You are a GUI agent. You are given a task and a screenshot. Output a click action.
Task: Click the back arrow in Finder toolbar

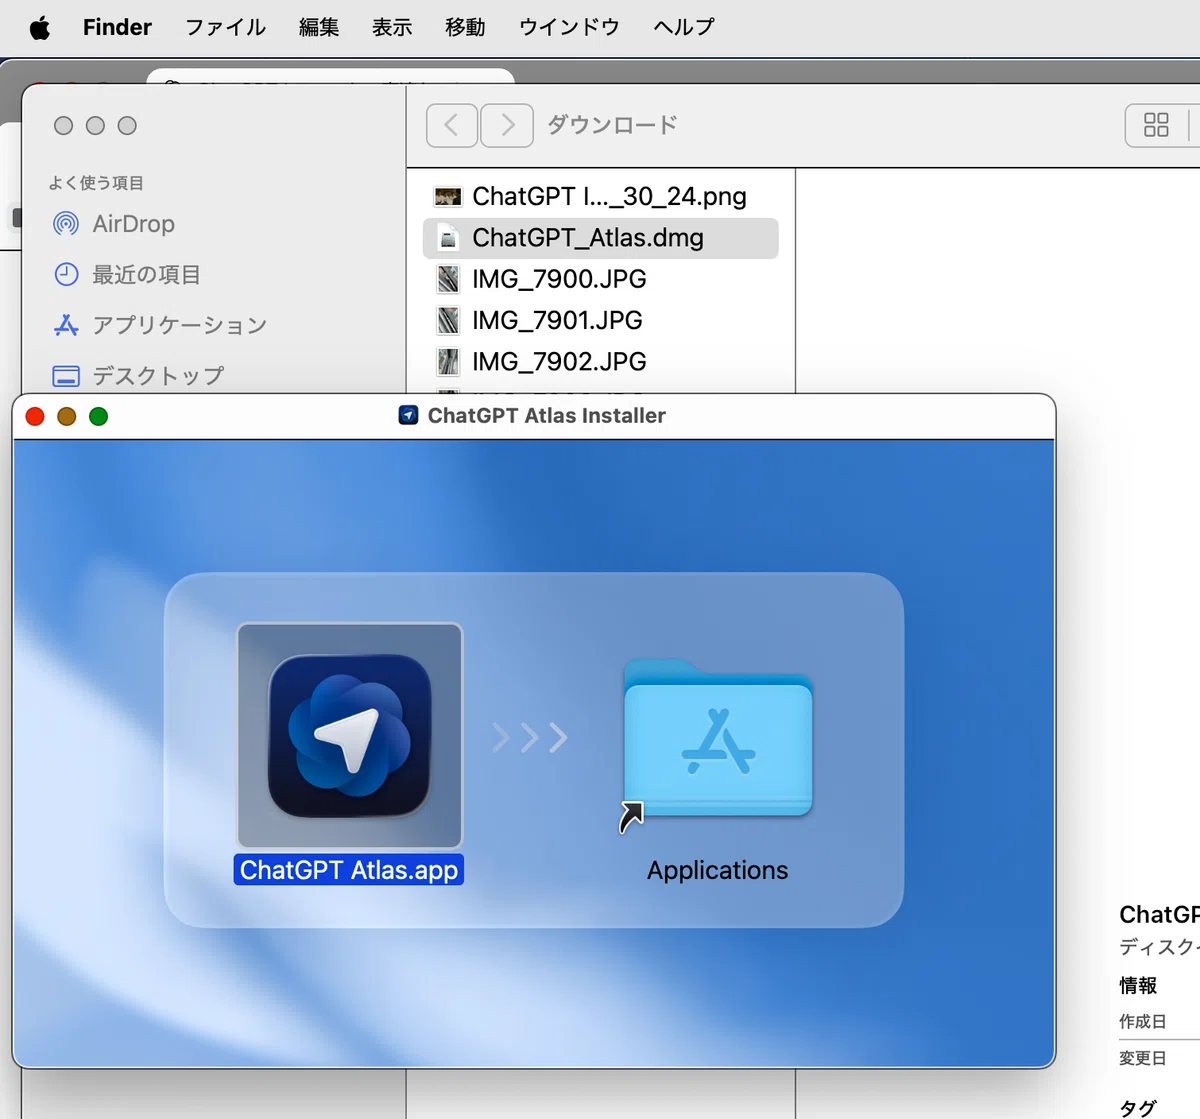(452, 125)
